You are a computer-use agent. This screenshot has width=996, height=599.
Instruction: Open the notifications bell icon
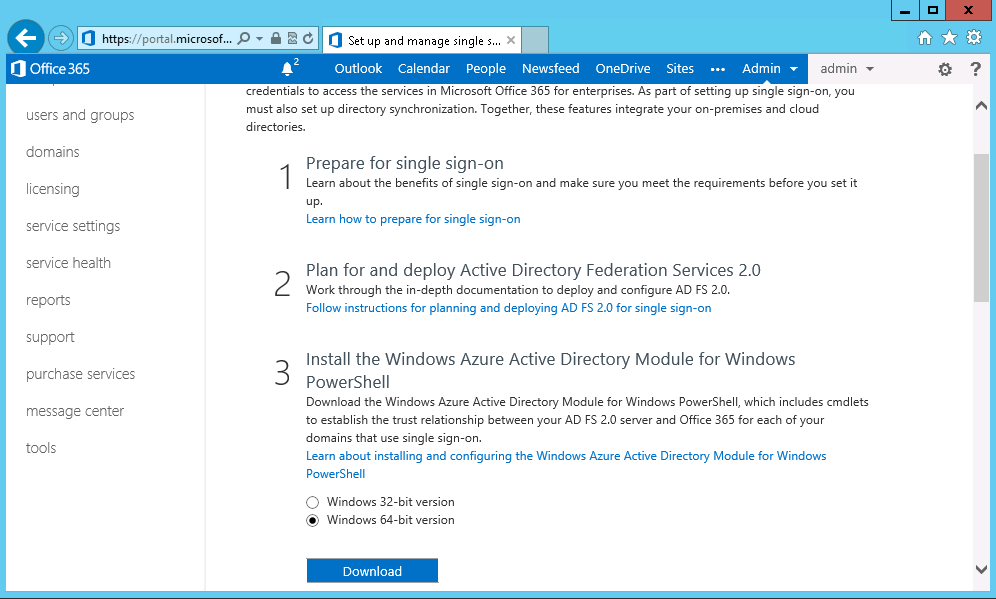click(288, 68)
